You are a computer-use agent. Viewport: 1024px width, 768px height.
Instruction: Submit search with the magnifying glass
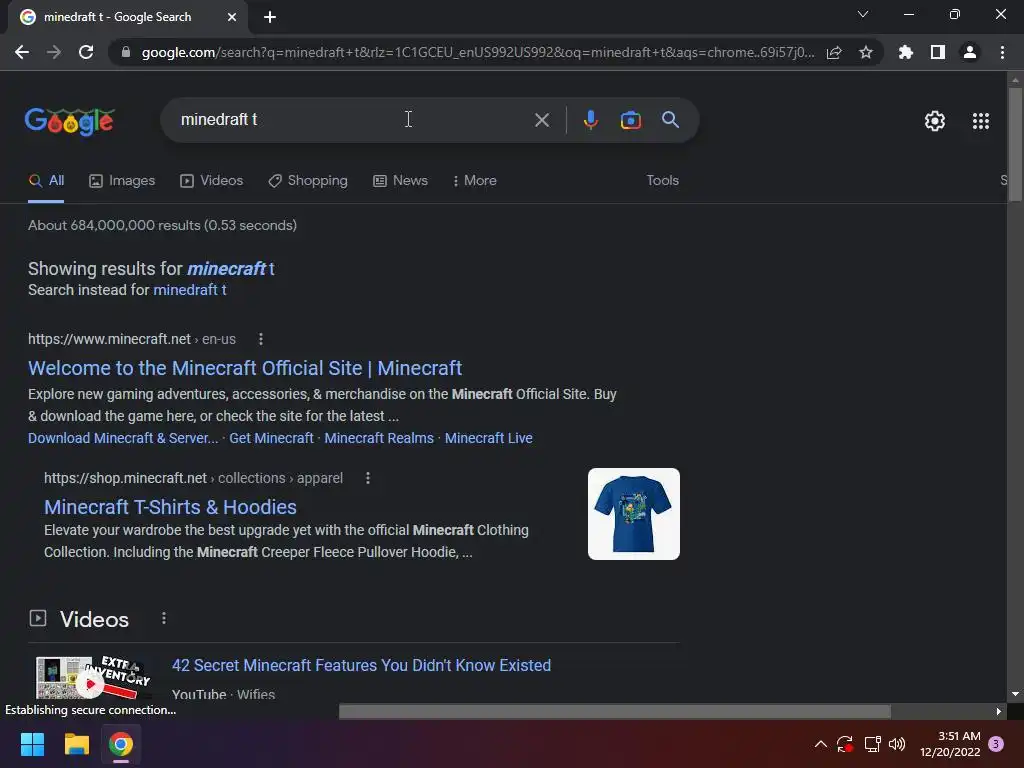(x=670, y=120)
